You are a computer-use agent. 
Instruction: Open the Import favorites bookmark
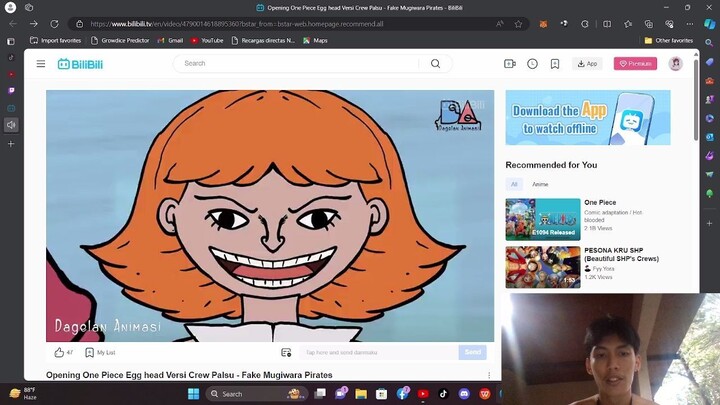point(56,40)
